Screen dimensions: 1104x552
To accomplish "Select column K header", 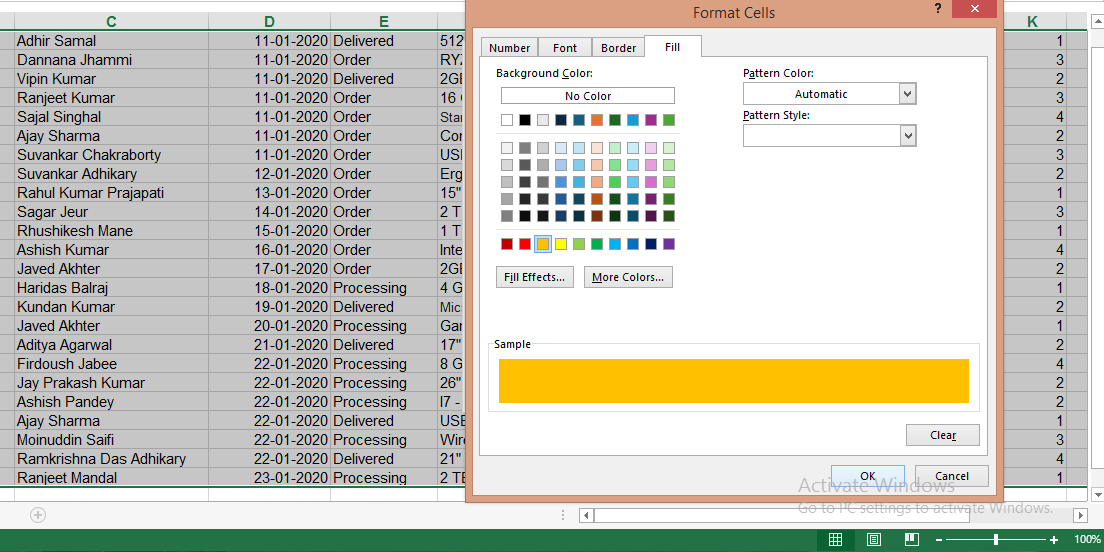I will coord(1032,22).
